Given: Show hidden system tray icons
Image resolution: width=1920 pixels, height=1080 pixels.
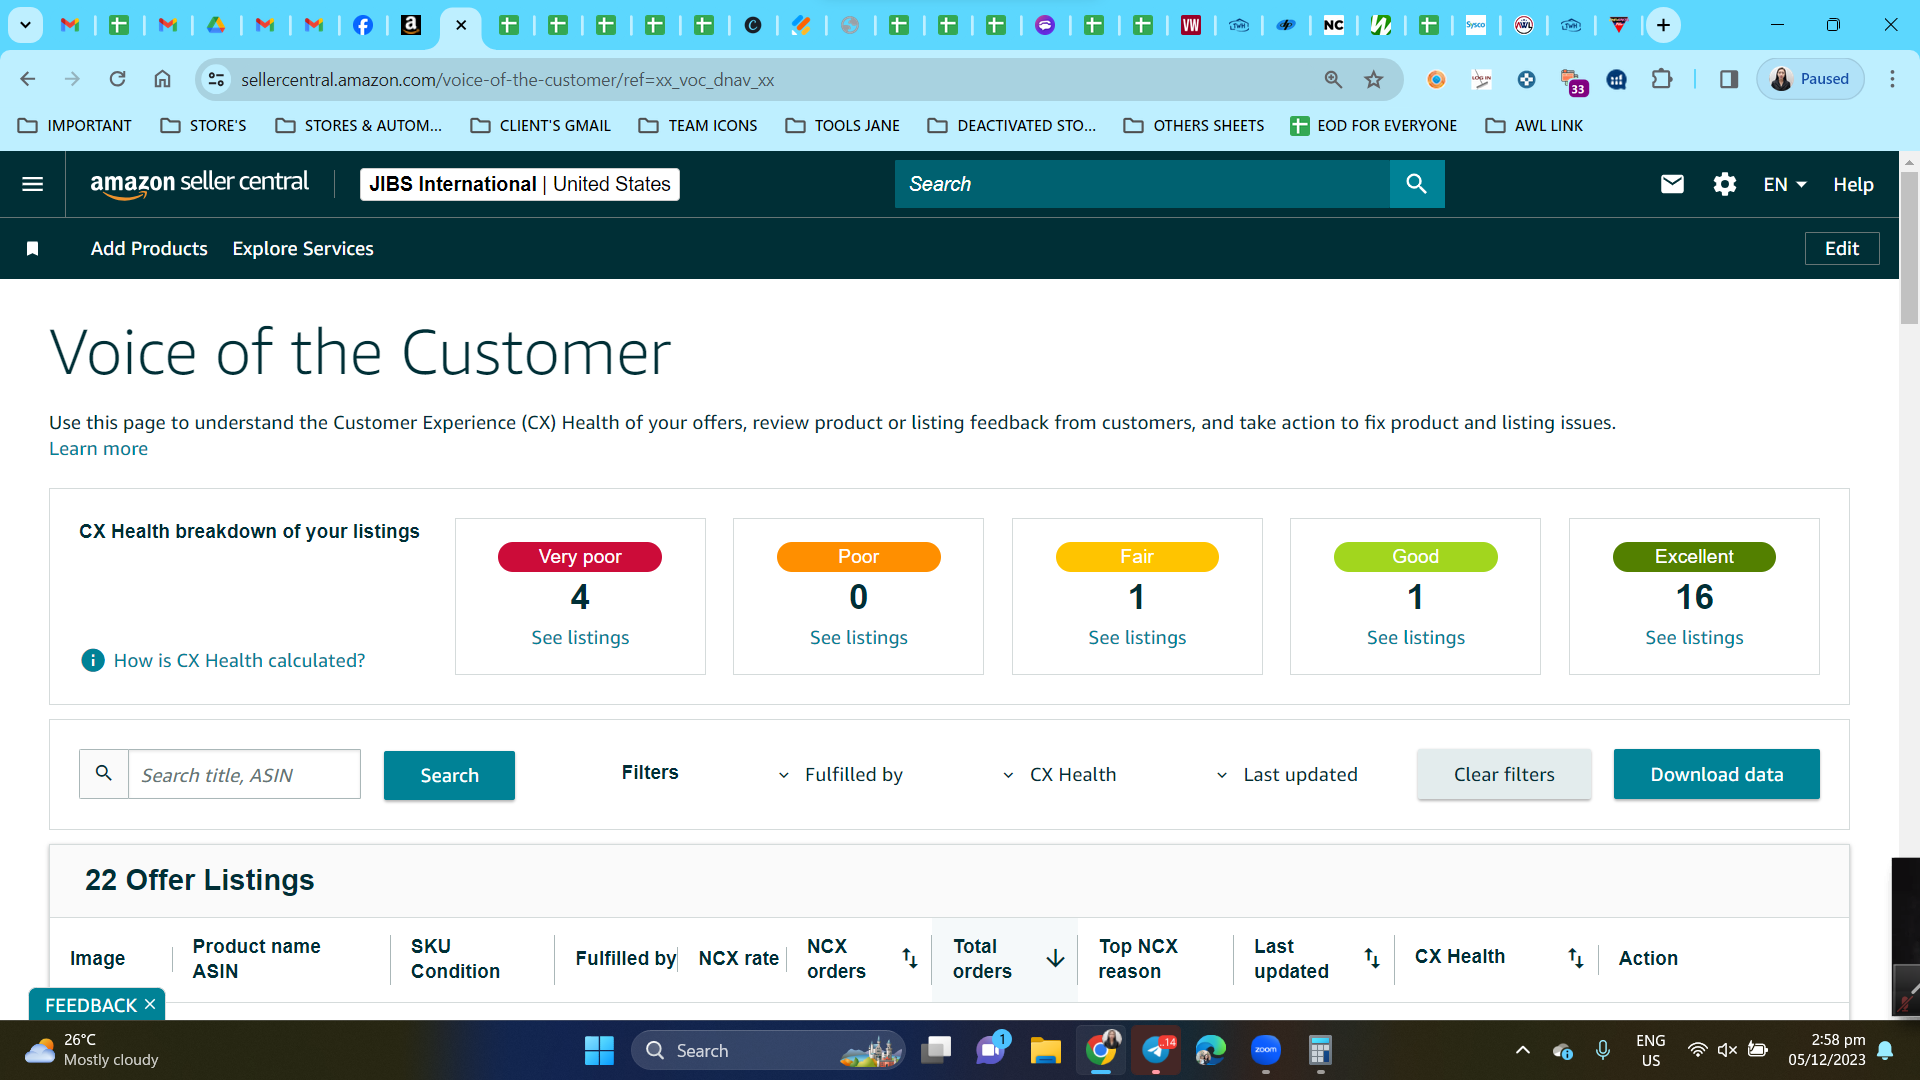Looking at the screenshot, I should click(1522, 1050).
